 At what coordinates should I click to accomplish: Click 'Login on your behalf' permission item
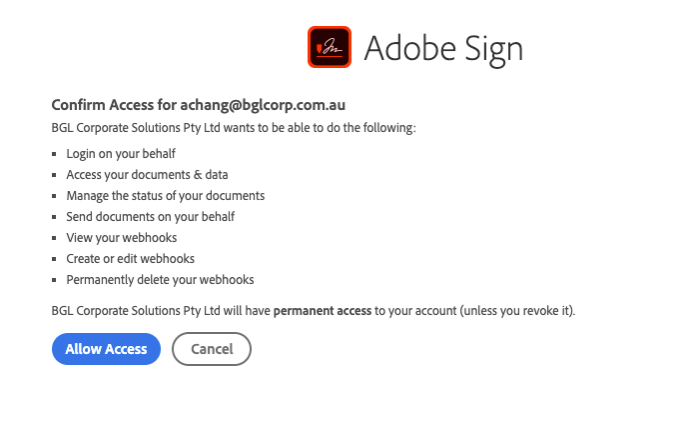(x=121, y=153)
